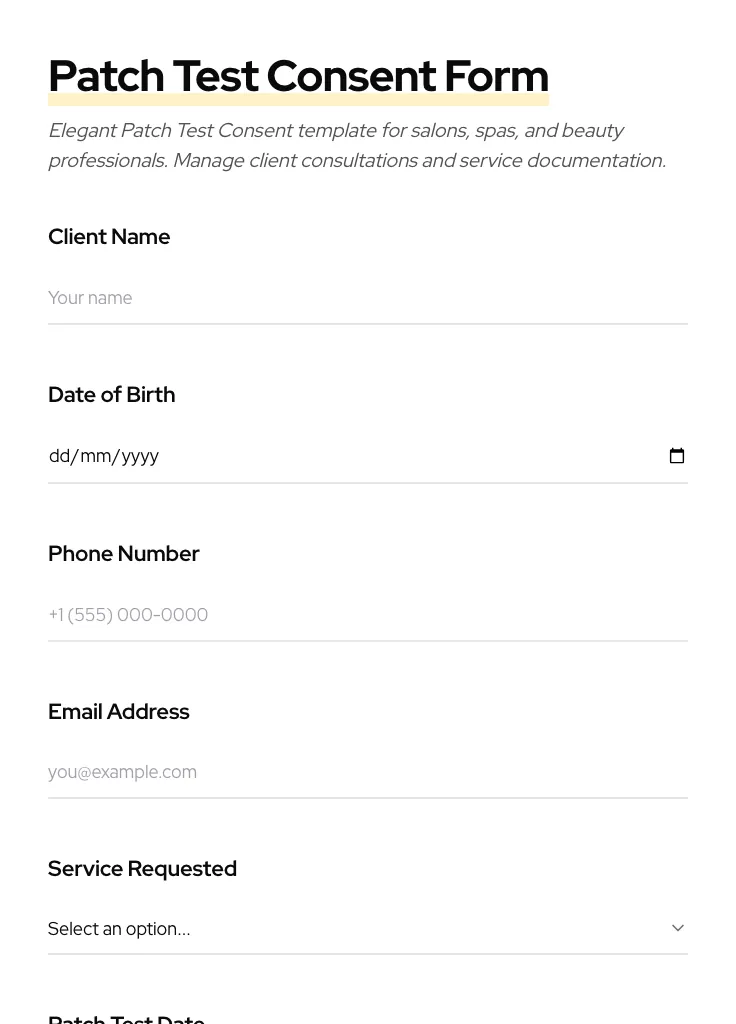Click the Phone Number input field
This screenshot has width=736, height=1024.
367,615
